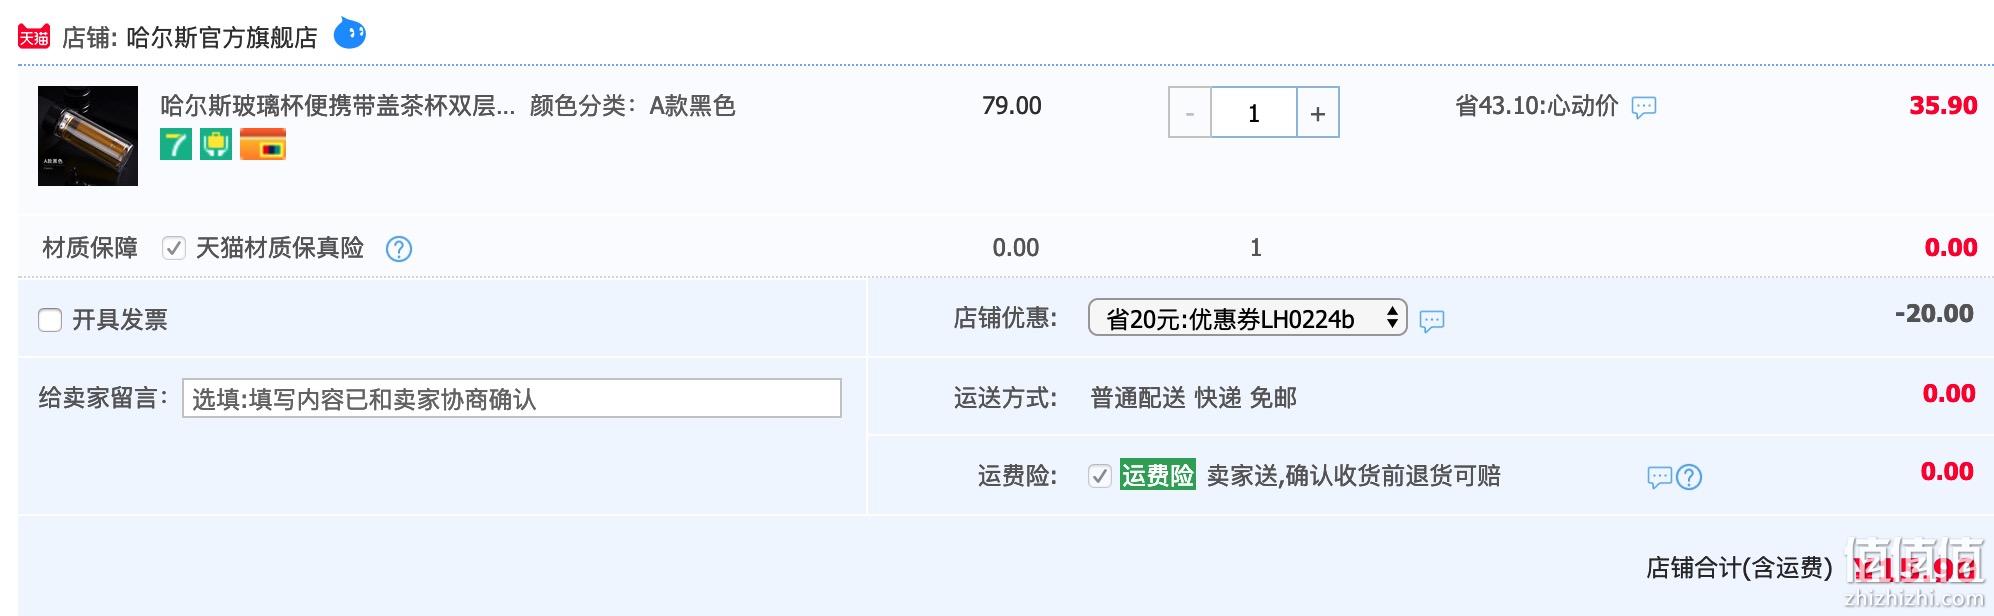Click comment bubble in the 运费险 row
The width and height of the screenshot is (1994, 616).
[x=1659, y=477]
